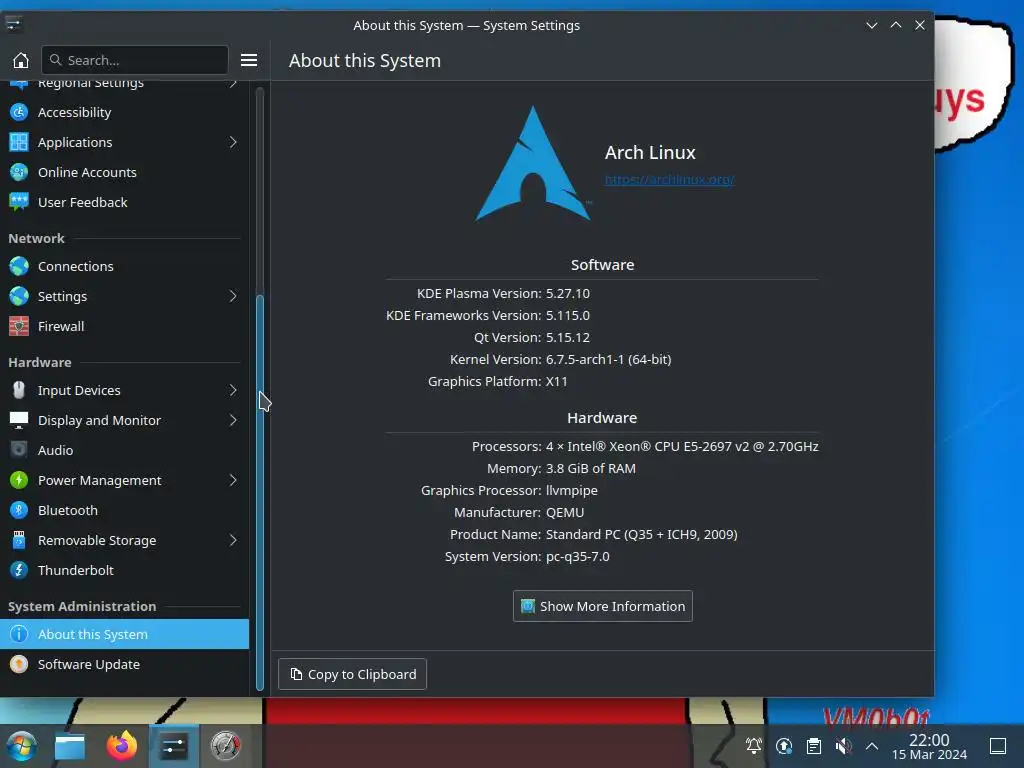Expand the Display and Monitor chevron
Image resolution: width=1024 pixels, height=768 pixels.
click(233, 421)
